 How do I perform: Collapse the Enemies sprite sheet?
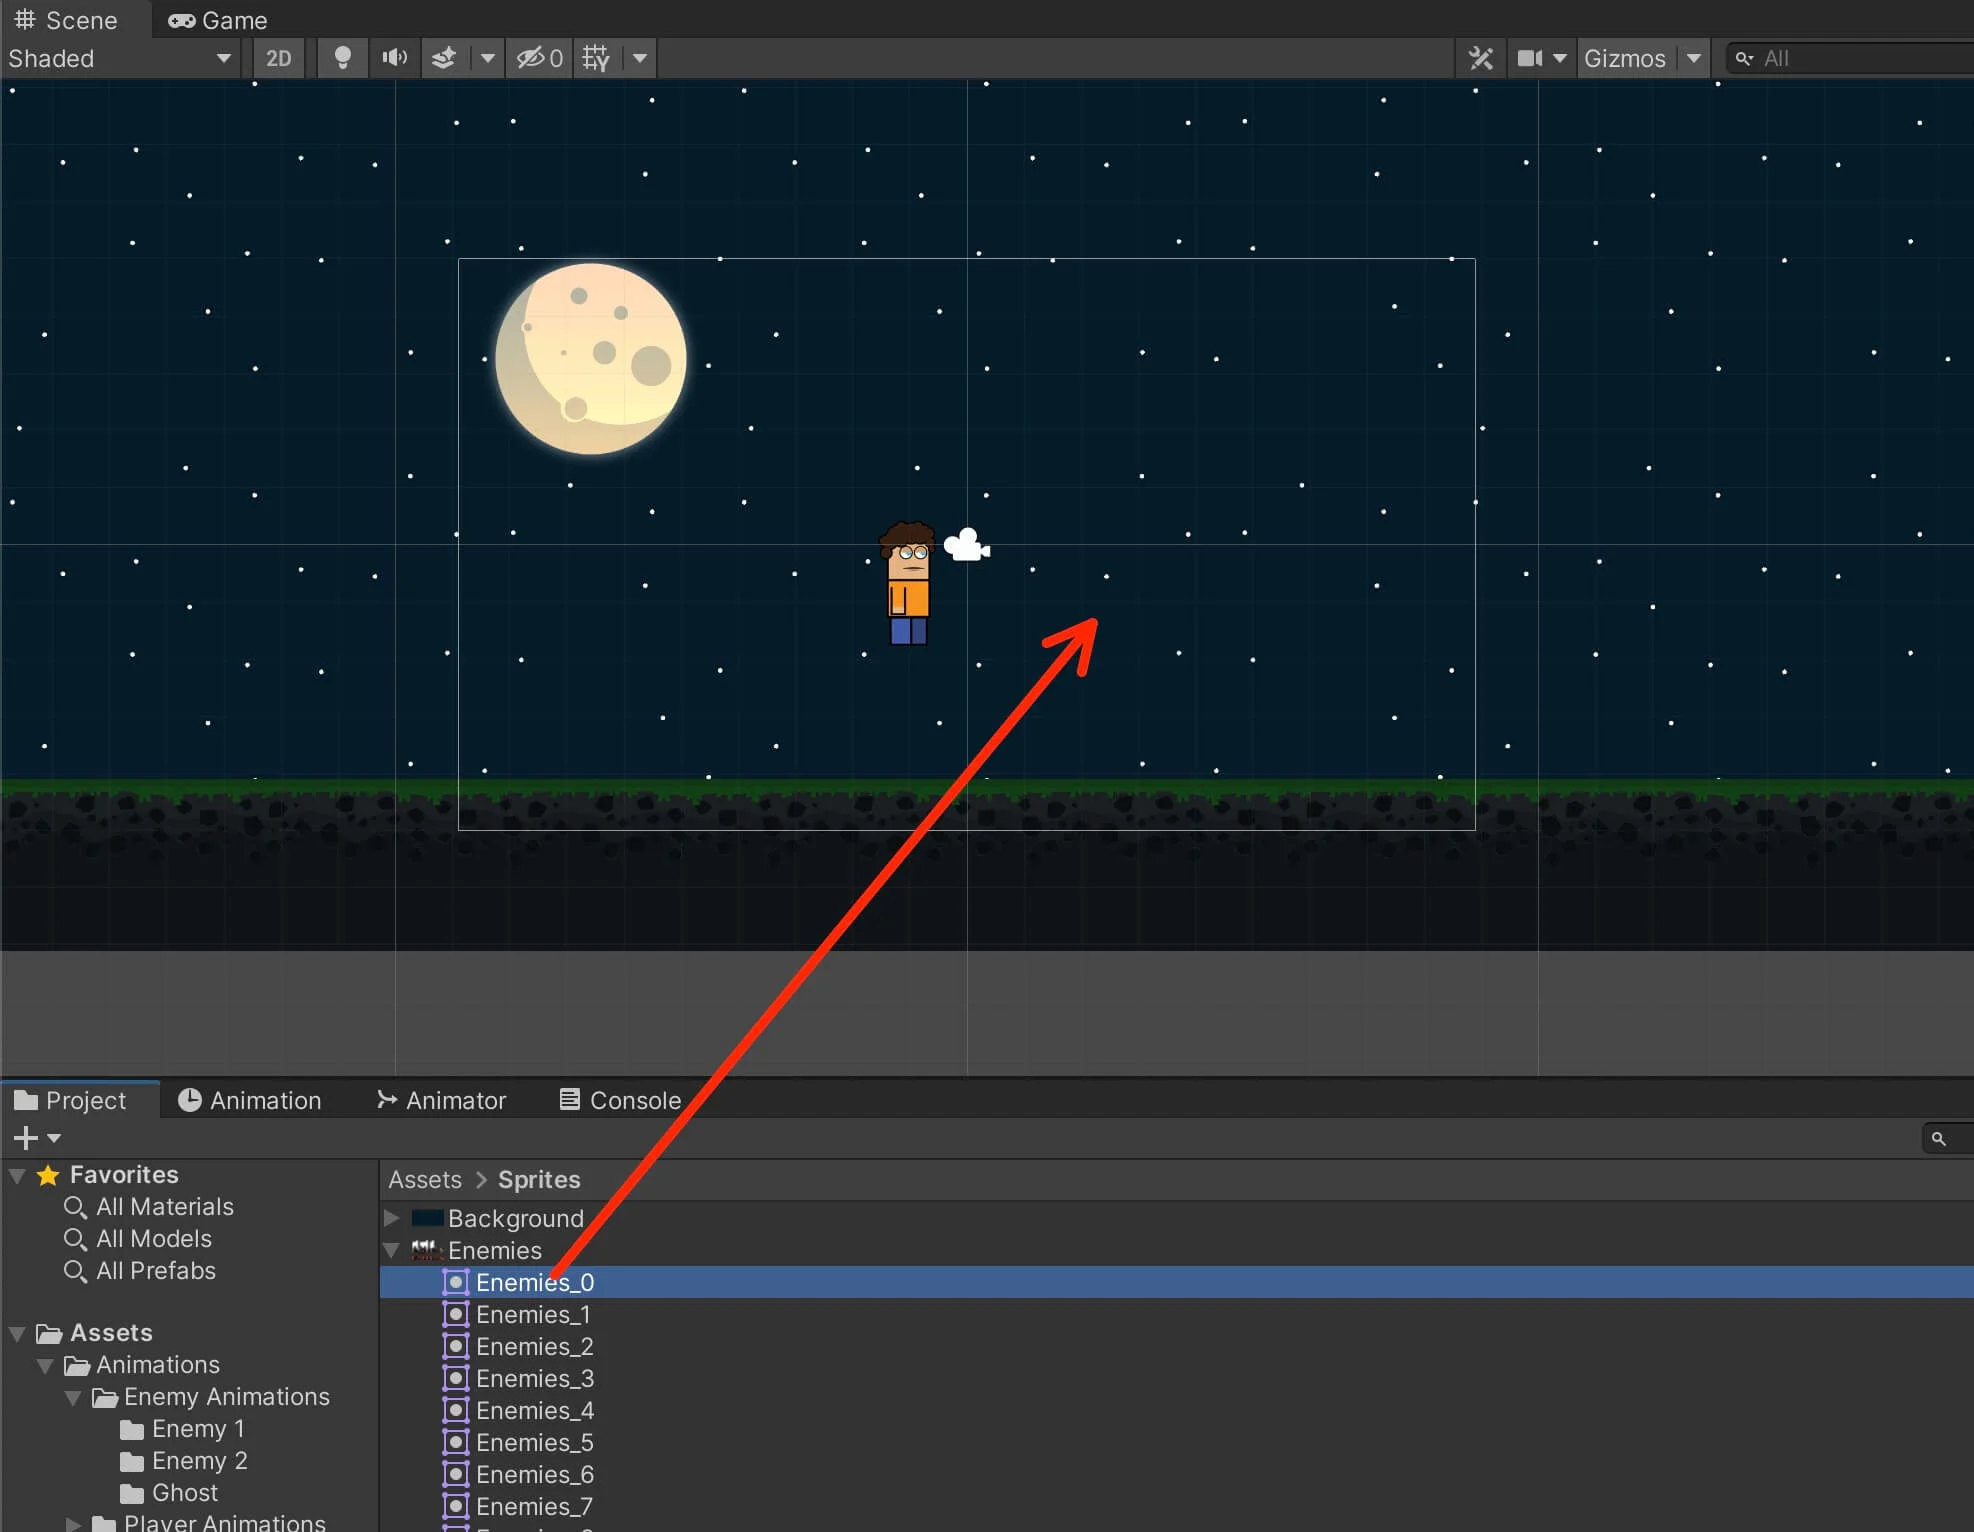(x=392, y=1250)
